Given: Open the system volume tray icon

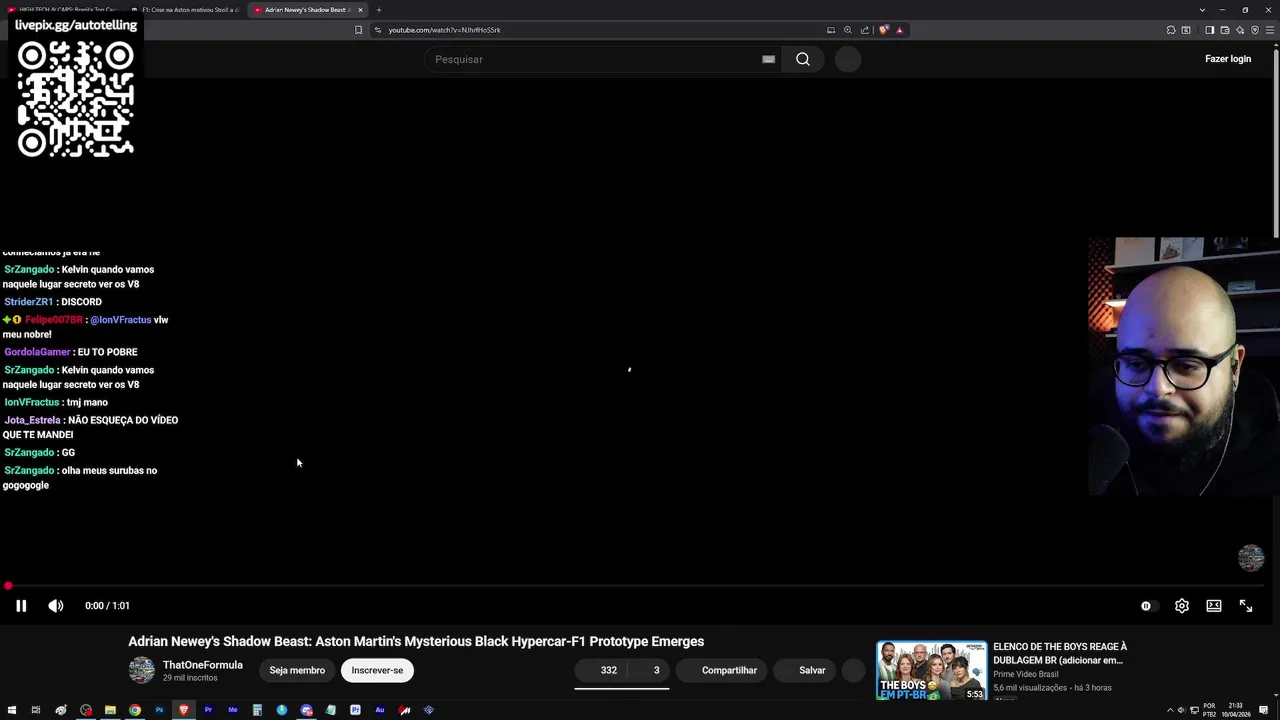Looking at the screenshot, I should pyautogui.click(x=1182, y=710).
